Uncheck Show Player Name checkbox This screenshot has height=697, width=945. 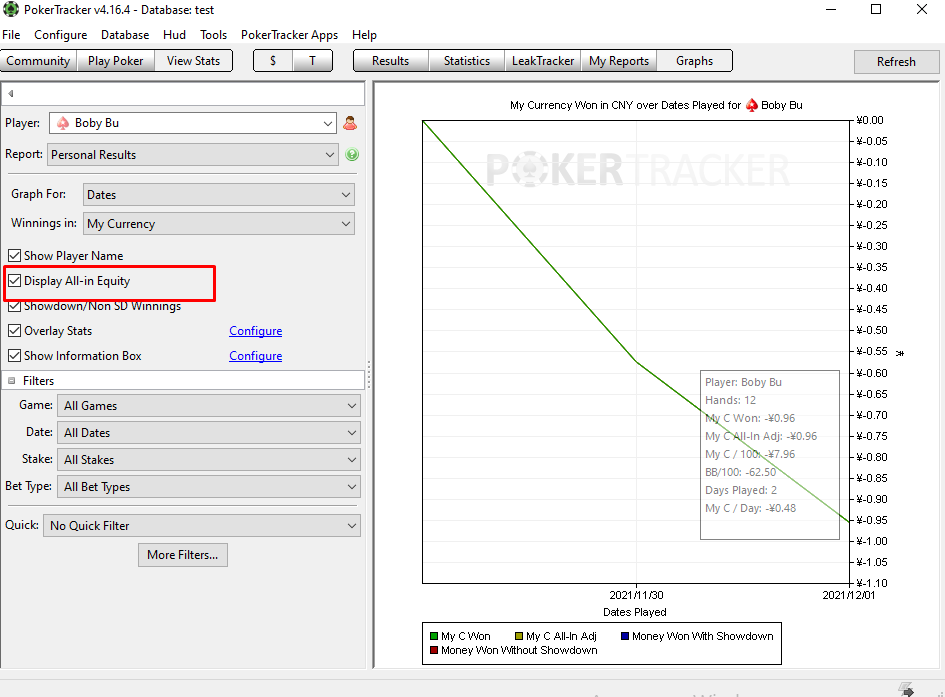pos(14,255)
